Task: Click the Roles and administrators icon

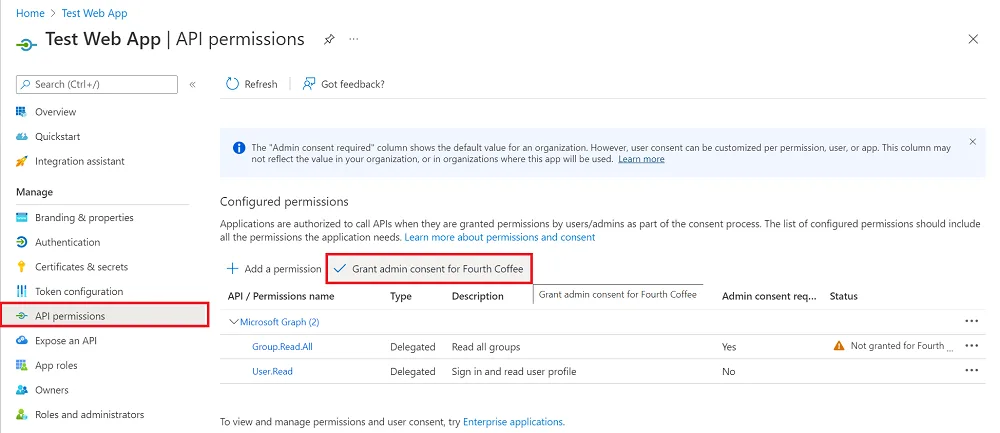Action: tap(22, 415)
